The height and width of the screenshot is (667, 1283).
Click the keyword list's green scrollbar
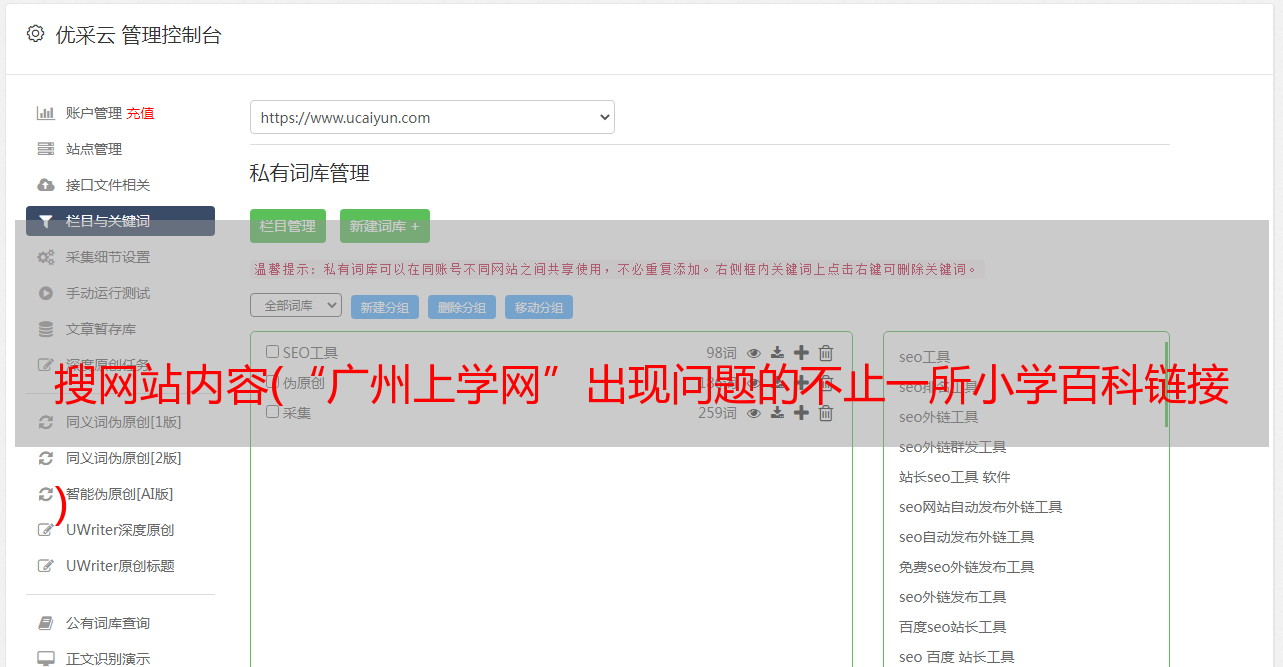1166,384
